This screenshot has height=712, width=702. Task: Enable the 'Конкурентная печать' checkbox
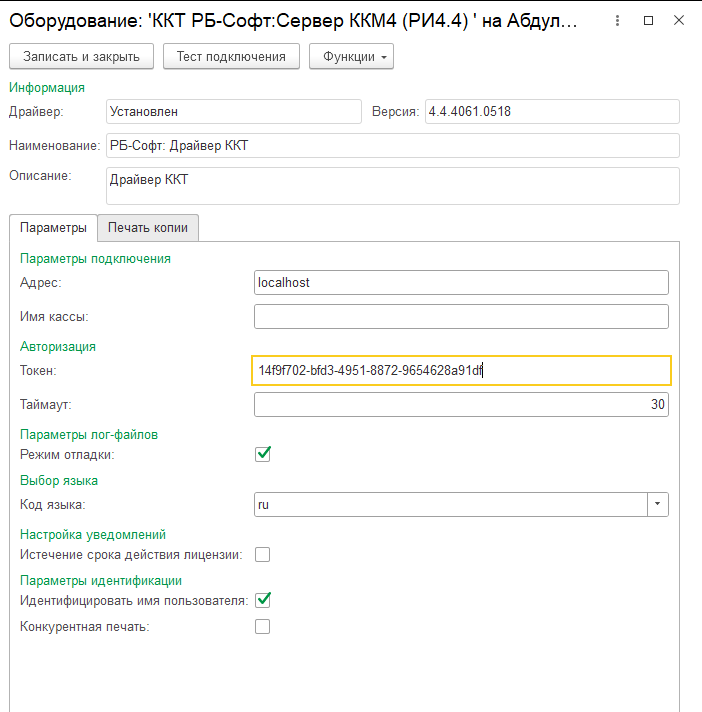pyautogui.click(x=262, y=627)
